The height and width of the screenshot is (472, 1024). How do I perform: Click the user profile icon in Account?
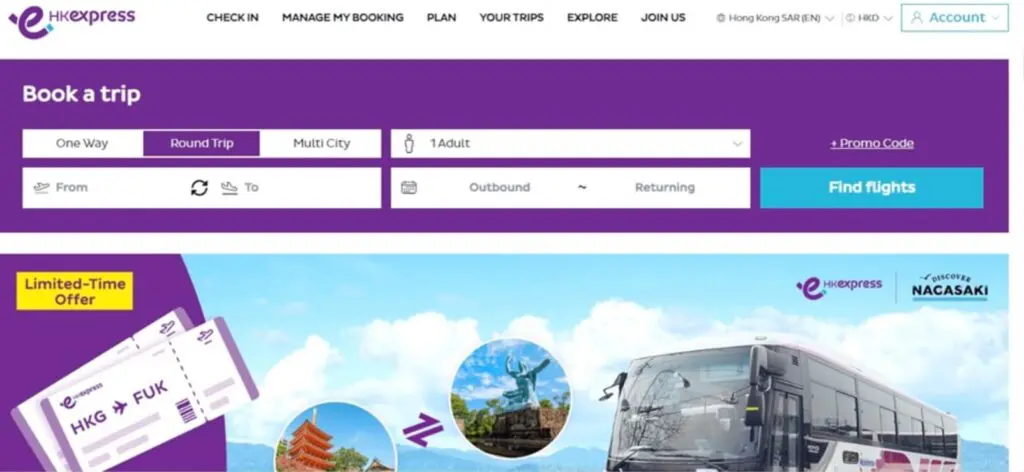click(917, 18)
